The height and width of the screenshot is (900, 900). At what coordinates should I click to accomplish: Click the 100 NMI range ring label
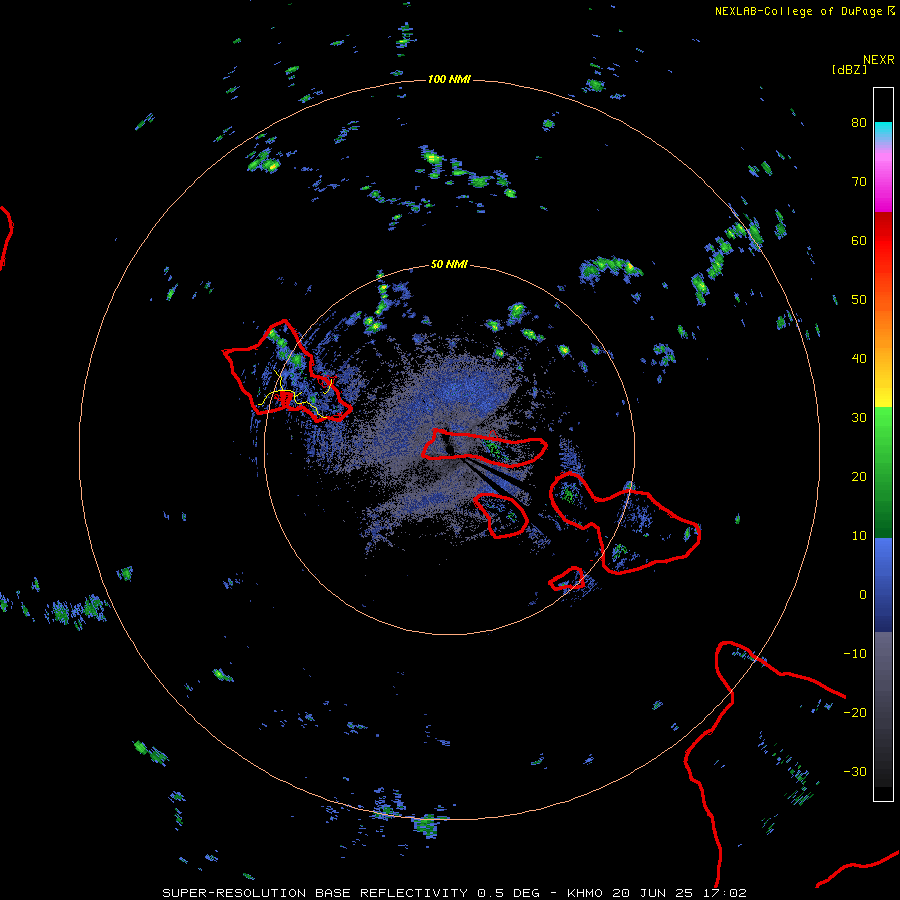tap(449, 79)
